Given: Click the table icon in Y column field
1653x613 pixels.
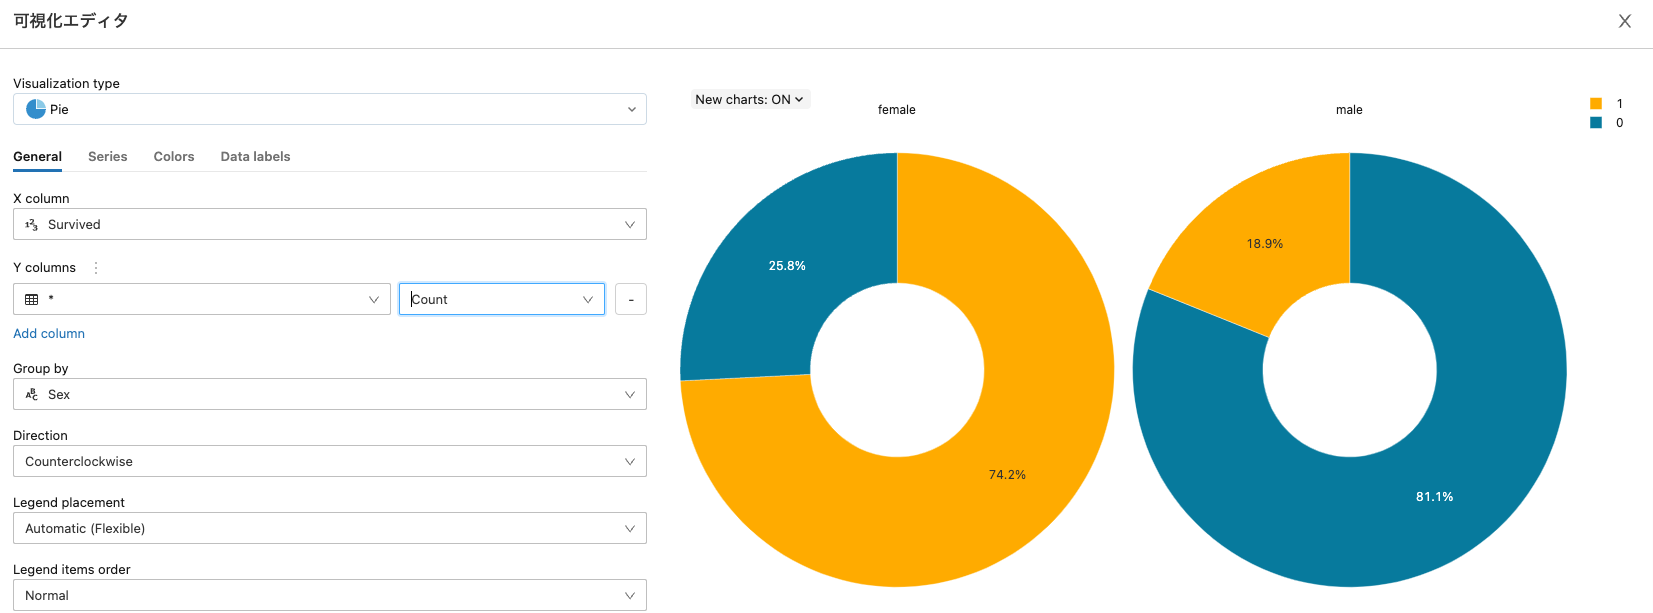Looking at the screenshot, I should (x=32, y=299).
